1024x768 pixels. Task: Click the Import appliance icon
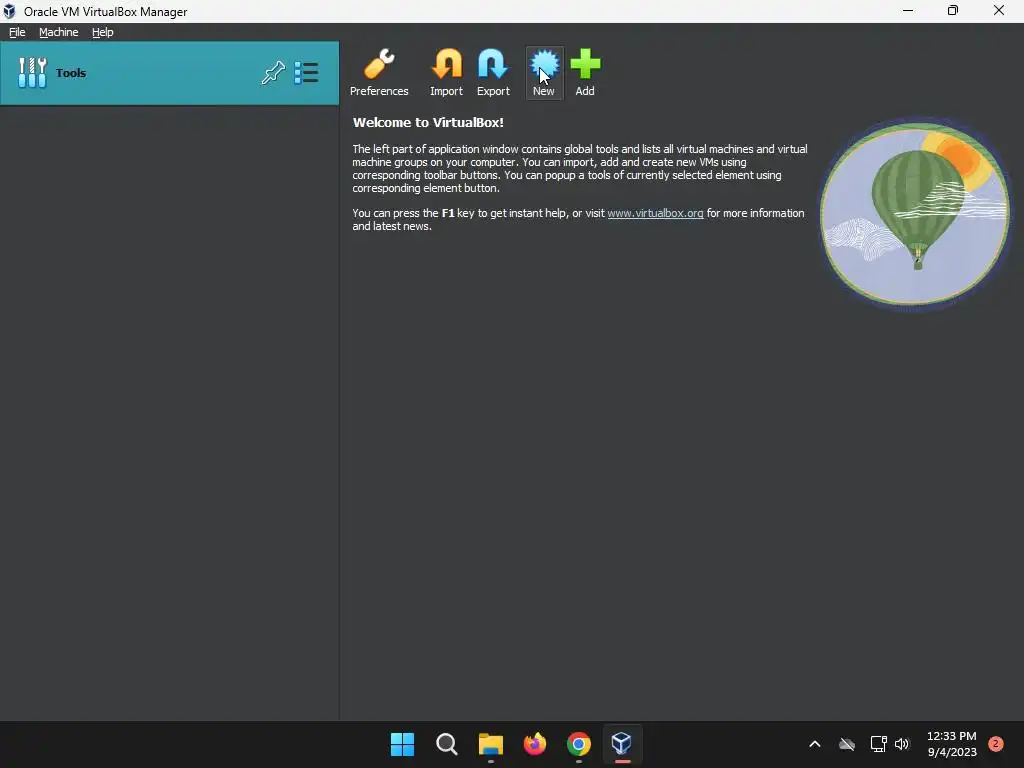pos(447,72)
